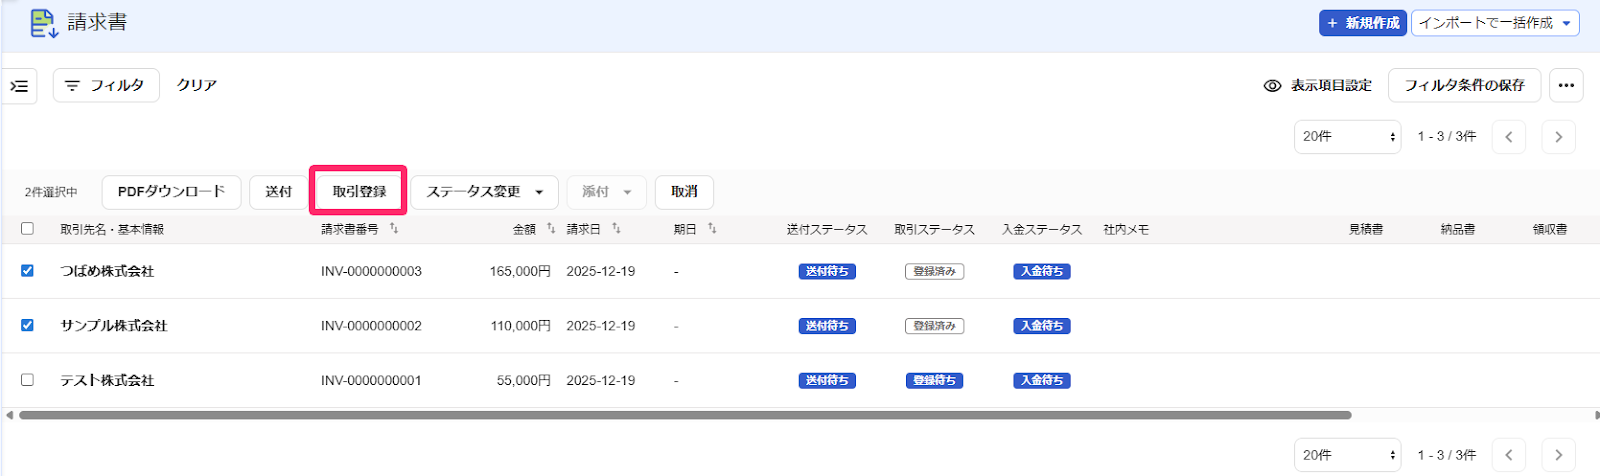Open the テスト株式会社 row

tap(107, 380)
